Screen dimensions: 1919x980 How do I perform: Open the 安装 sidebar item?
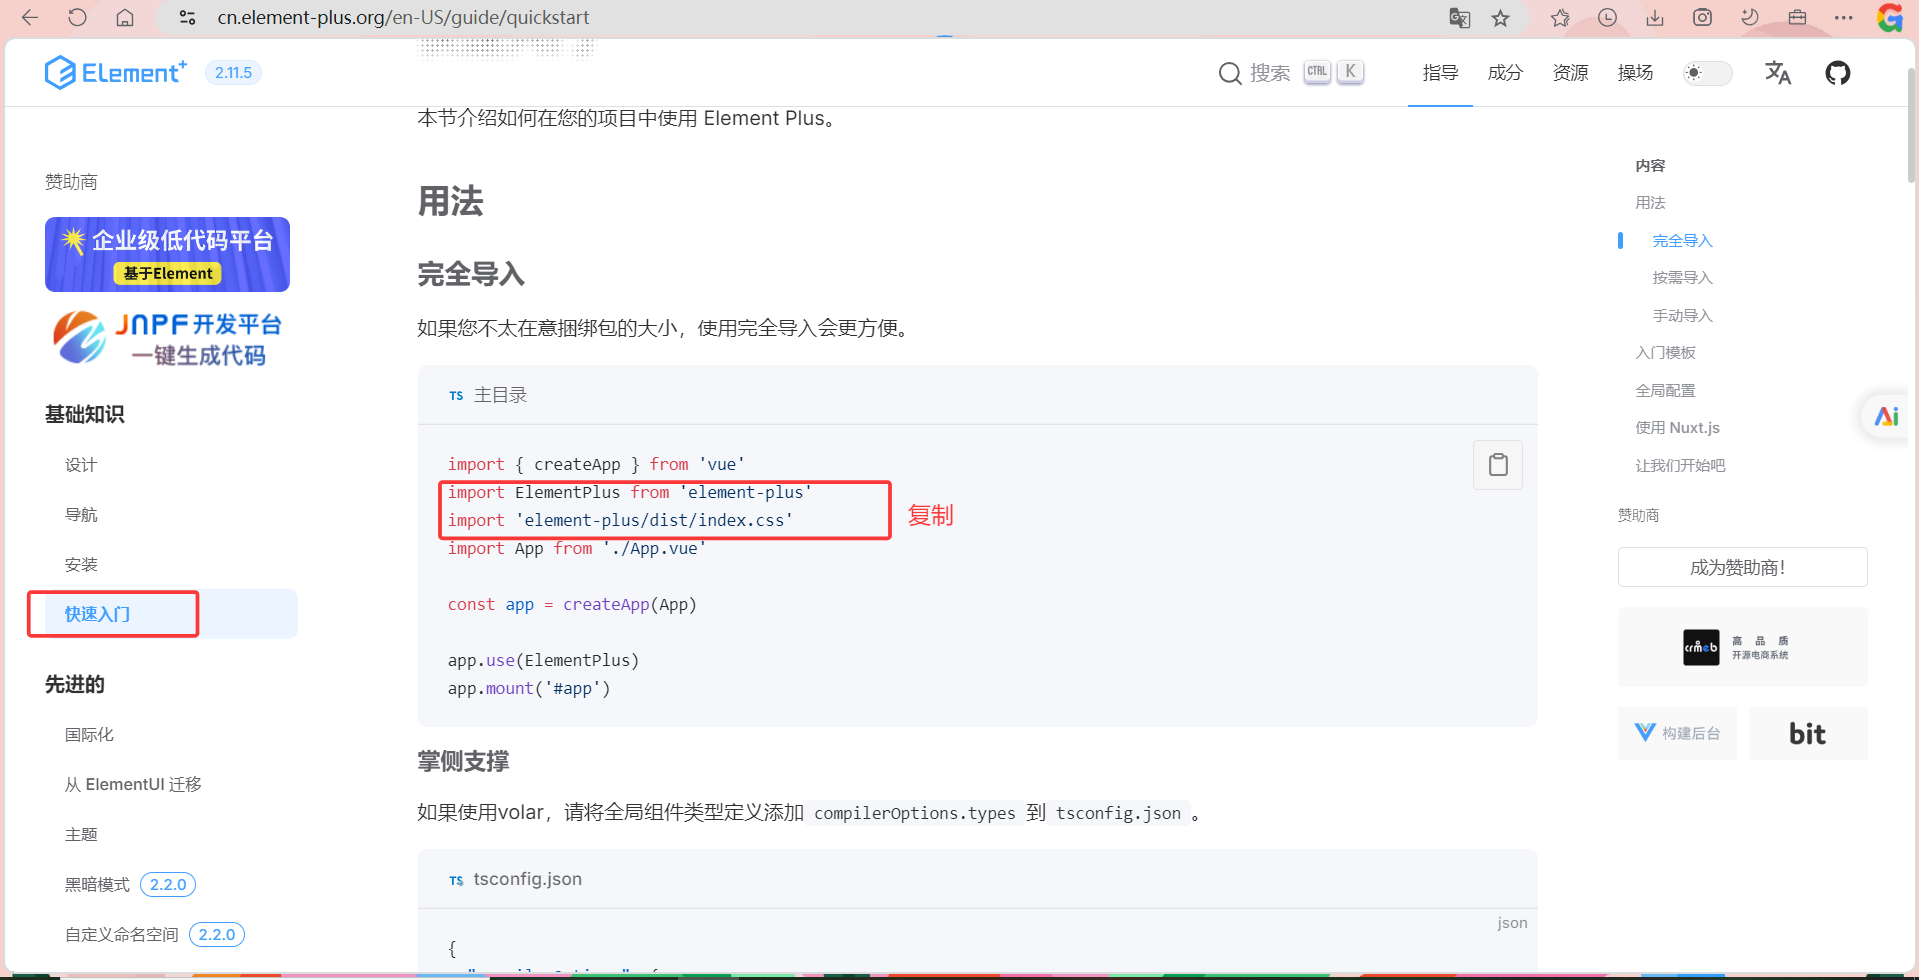pyautogui.click(x=81, y=564)
